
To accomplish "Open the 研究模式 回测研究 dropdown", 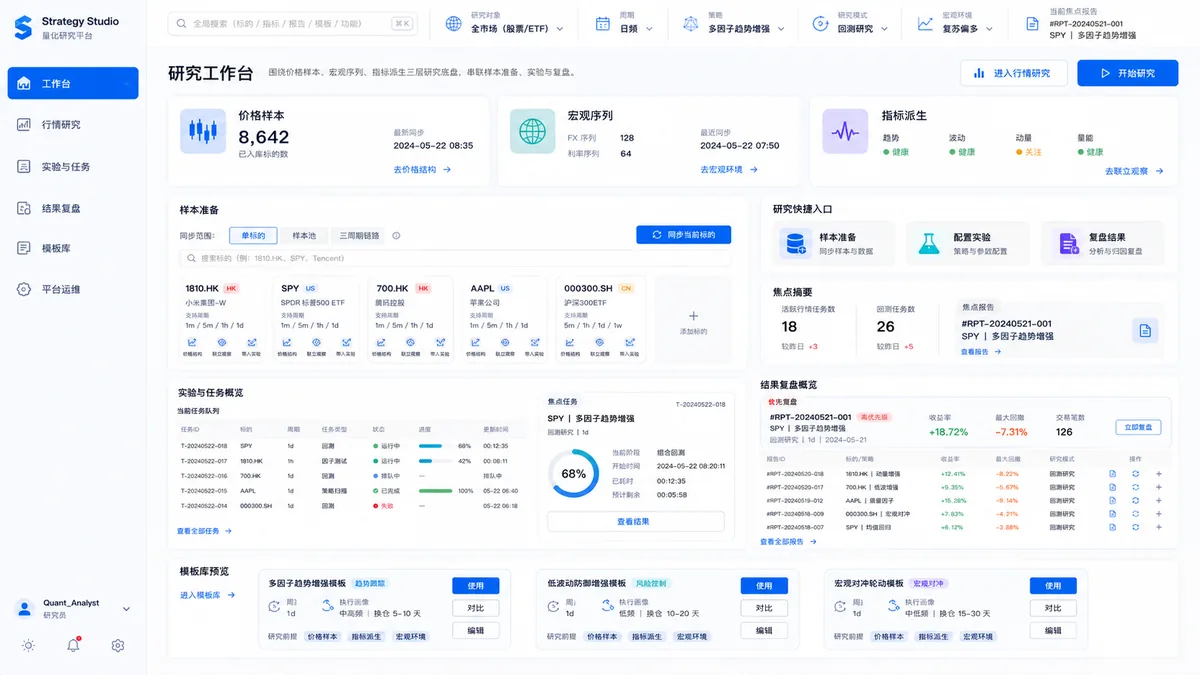I will pos(851,23).
